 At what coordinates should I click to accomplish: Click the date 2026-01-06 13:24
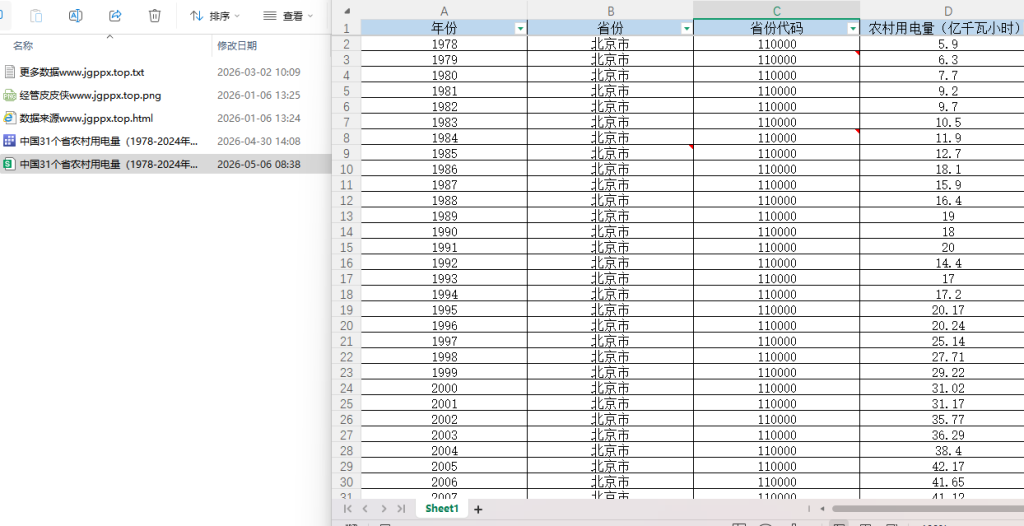coord(259,118)
